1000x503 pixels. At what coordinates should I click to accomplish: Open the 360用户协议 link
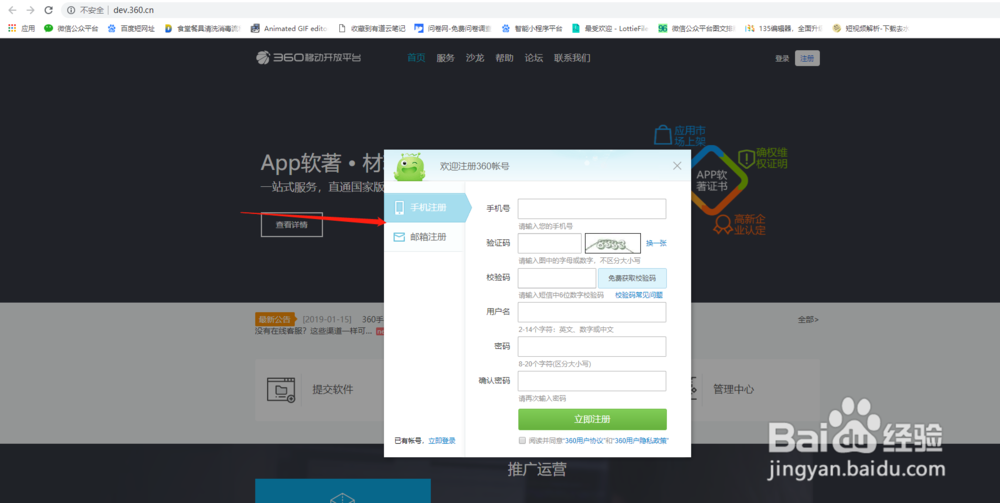582,441
